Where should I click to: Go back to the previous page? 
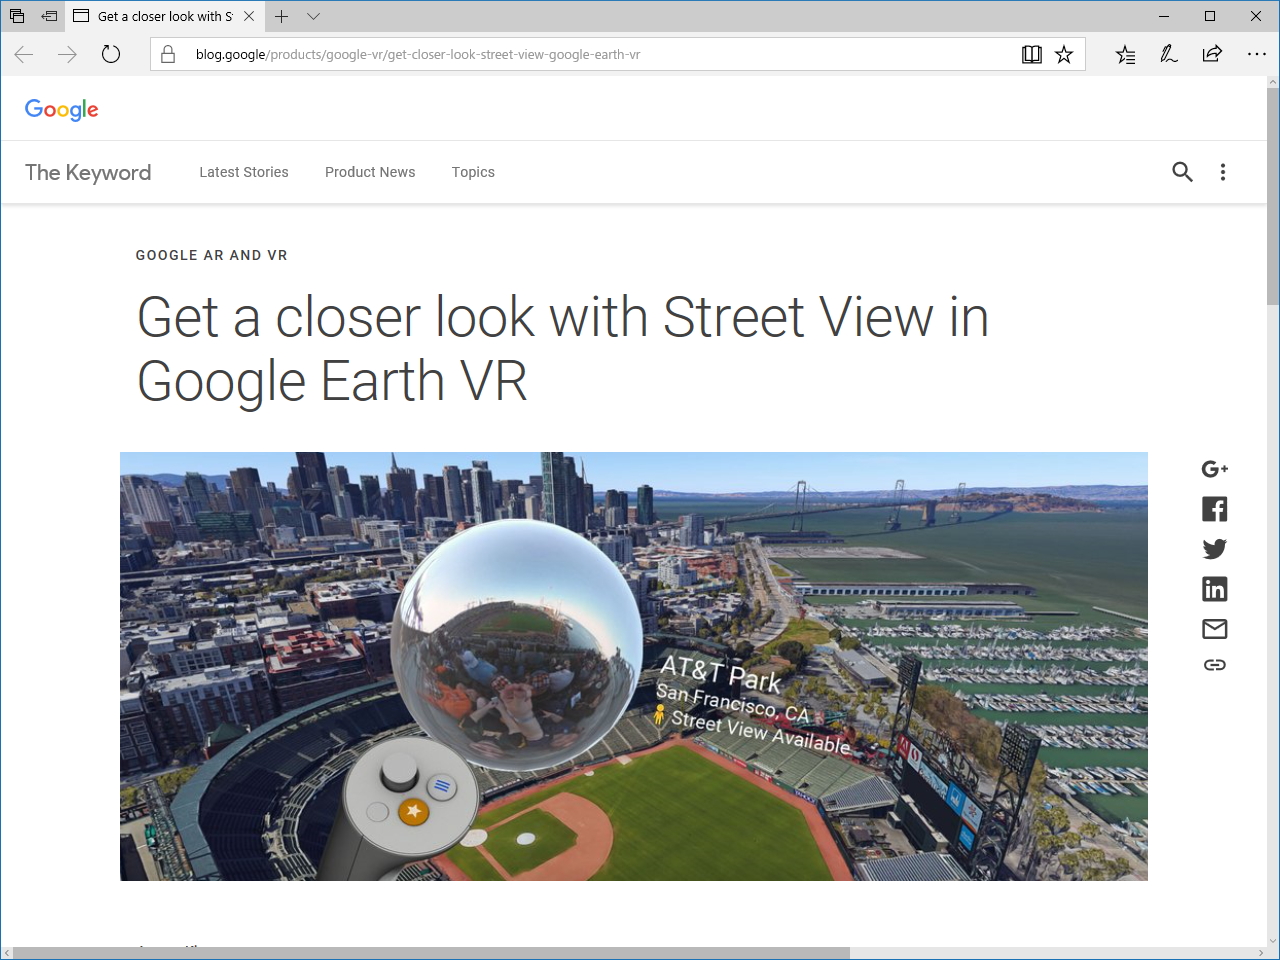(24, 54)
